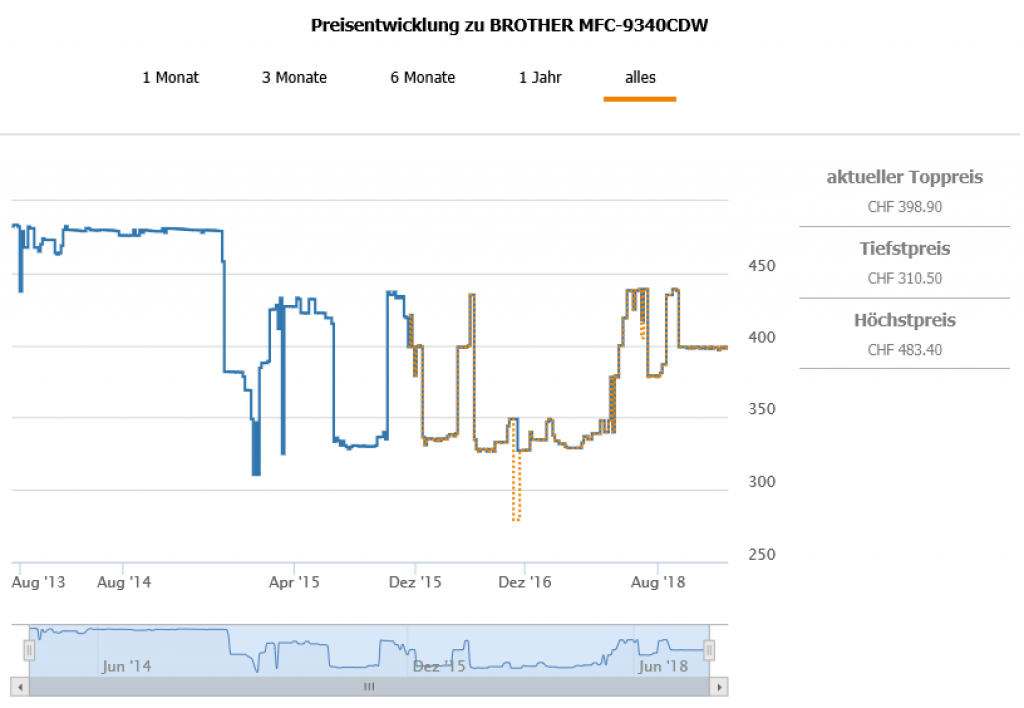1024x708 pixels.
Task: Switch to the 3 Monate range
Action: tap(294, 77)
